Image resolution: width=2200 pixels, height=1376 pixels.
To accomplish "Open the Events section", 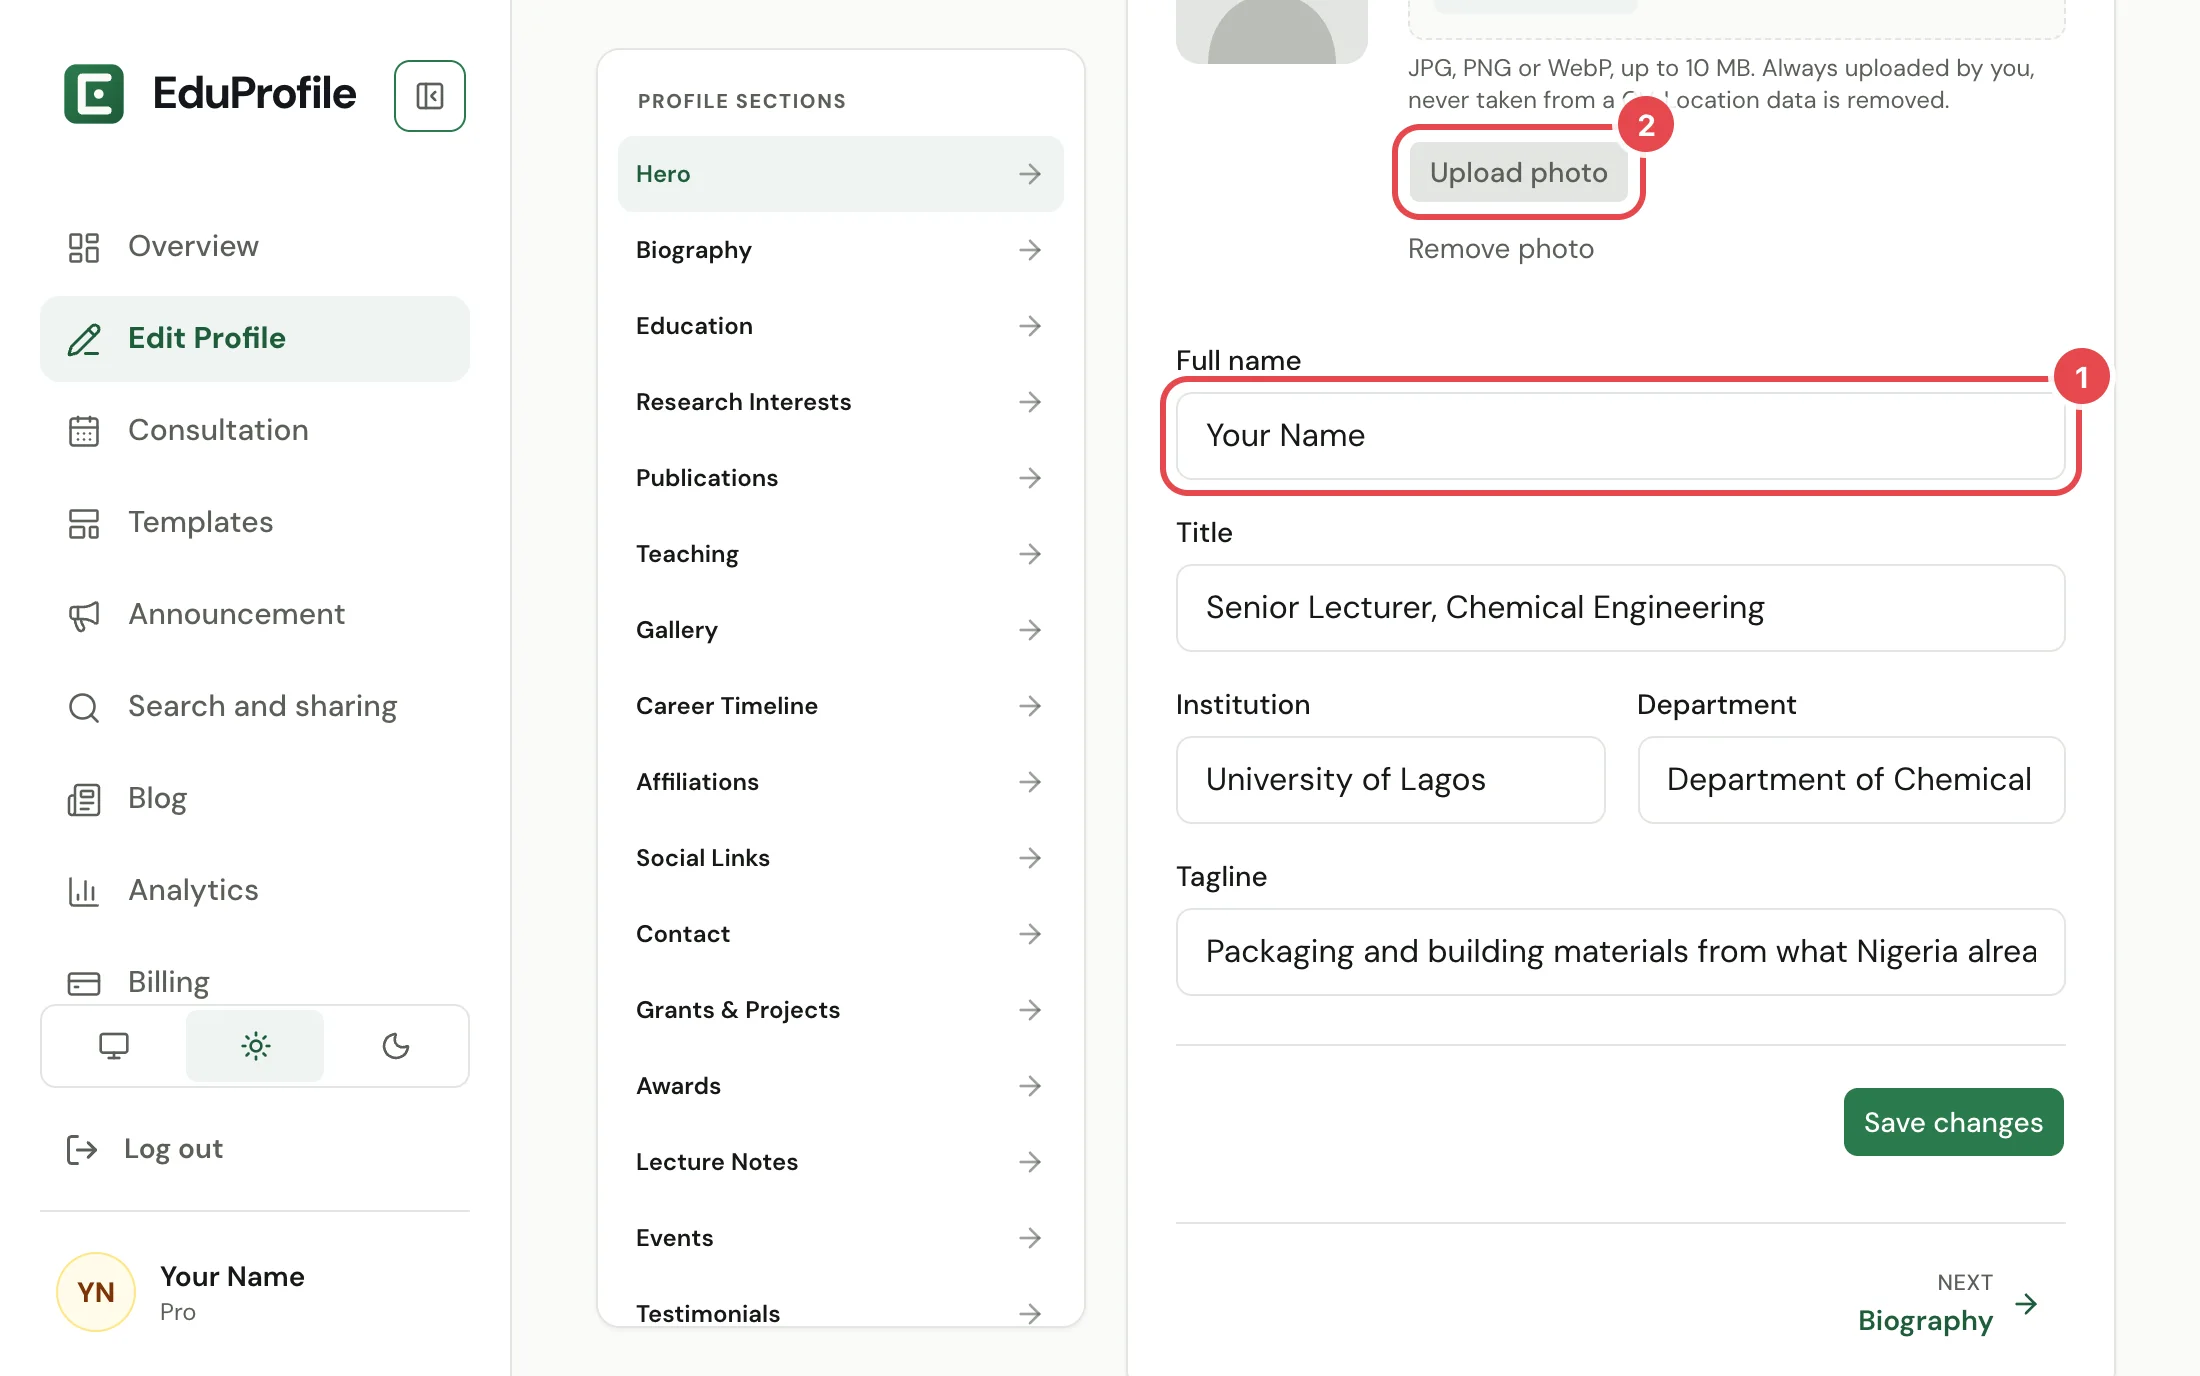I will [840, 1238].
